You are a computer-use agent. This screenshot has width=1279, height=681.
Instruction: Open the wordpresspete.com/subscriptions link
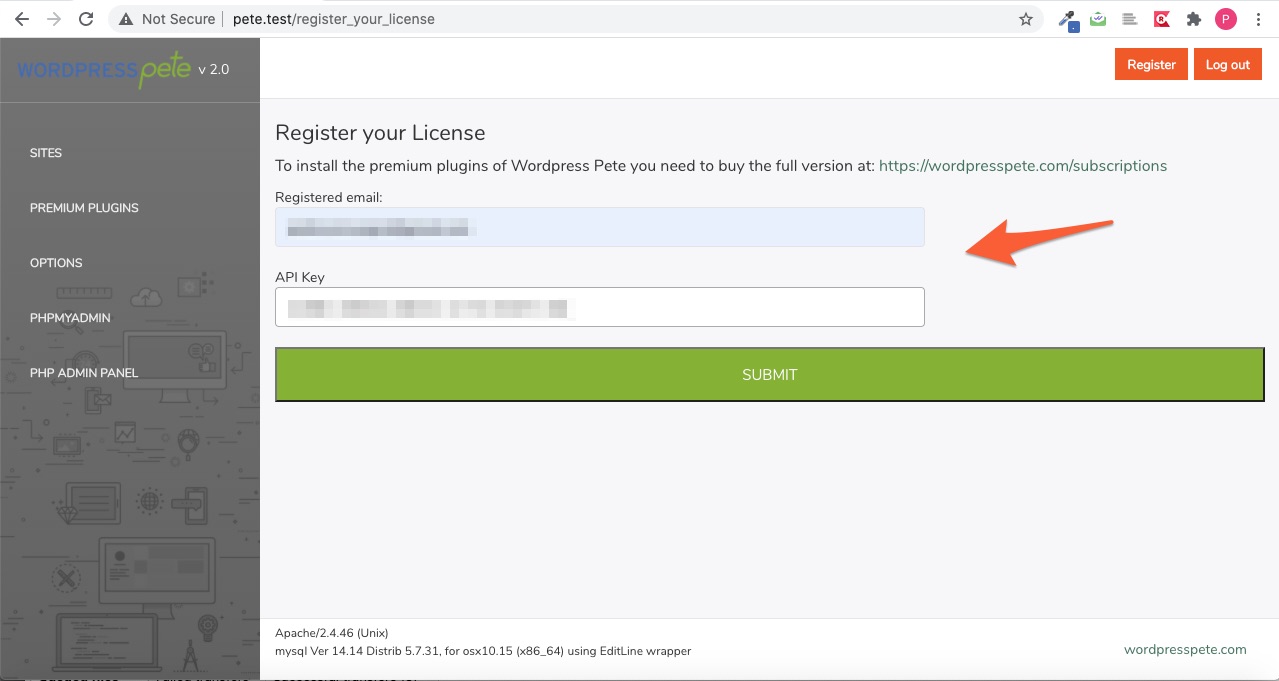click(1023, 166)
